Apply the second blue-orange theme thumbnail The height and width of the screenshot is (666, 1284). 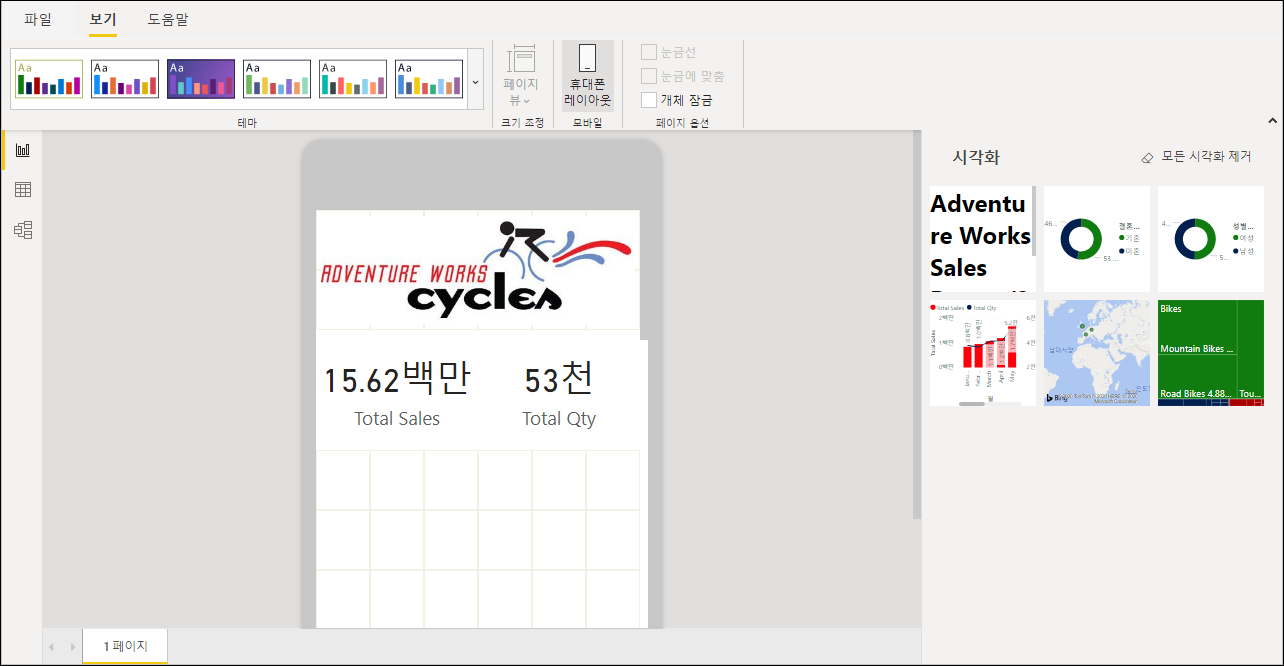pos(125,79)
